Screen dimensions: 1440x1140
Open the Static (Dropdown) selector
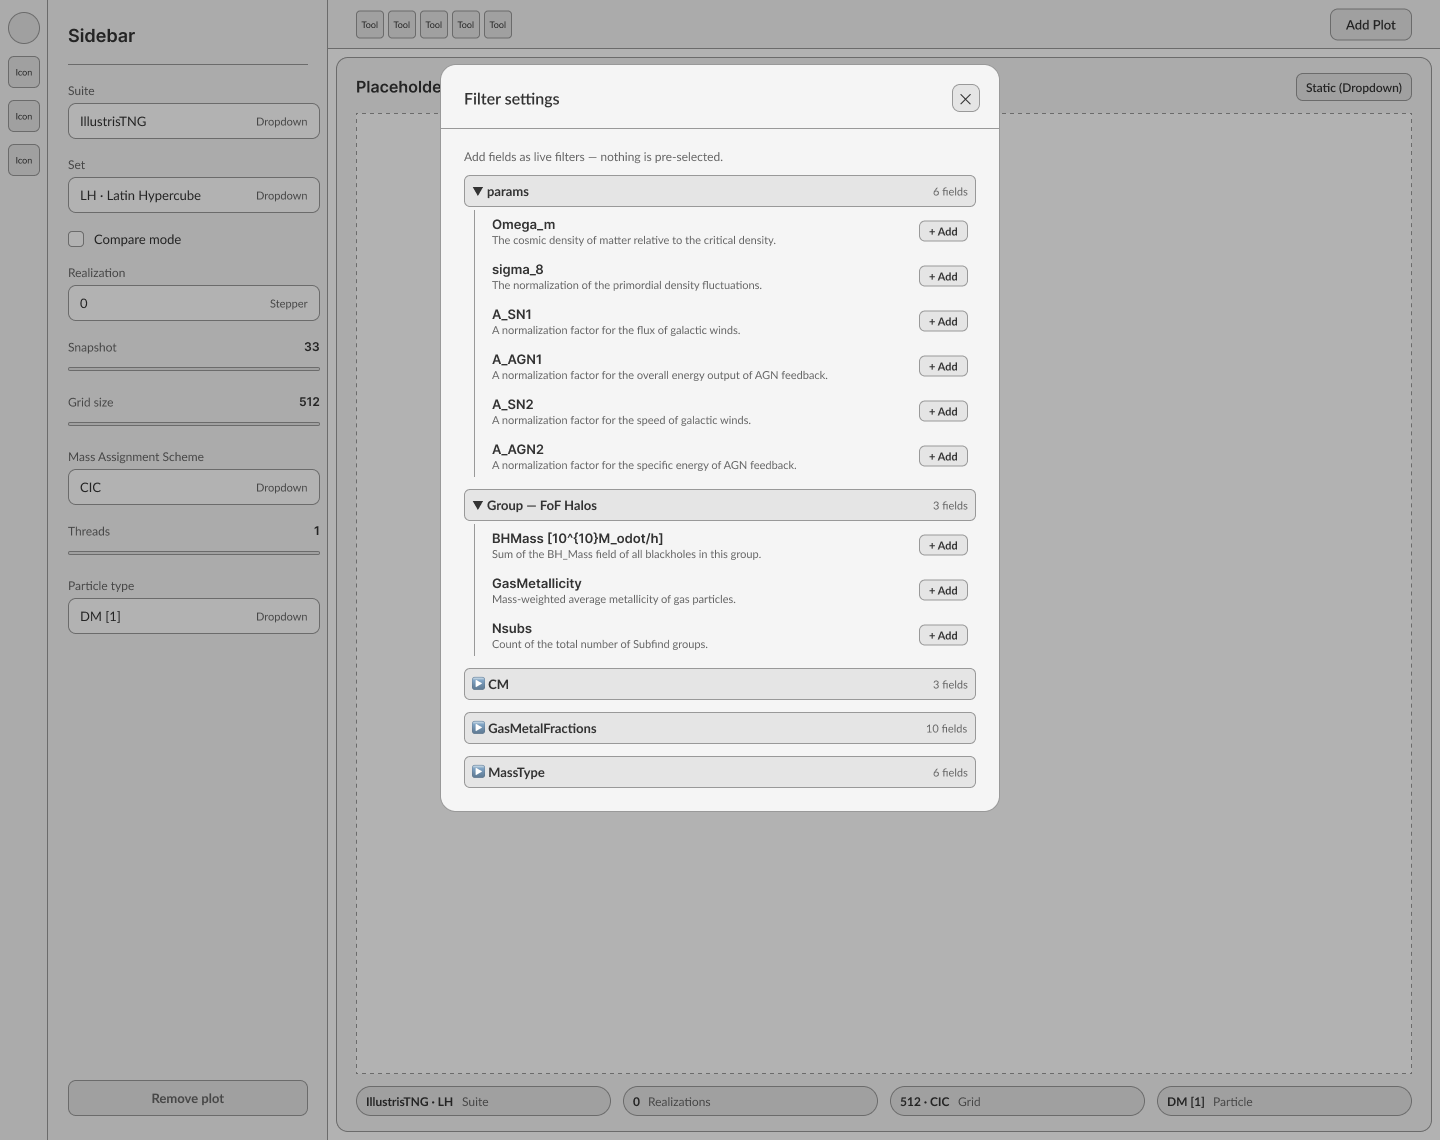point(1354,87)
